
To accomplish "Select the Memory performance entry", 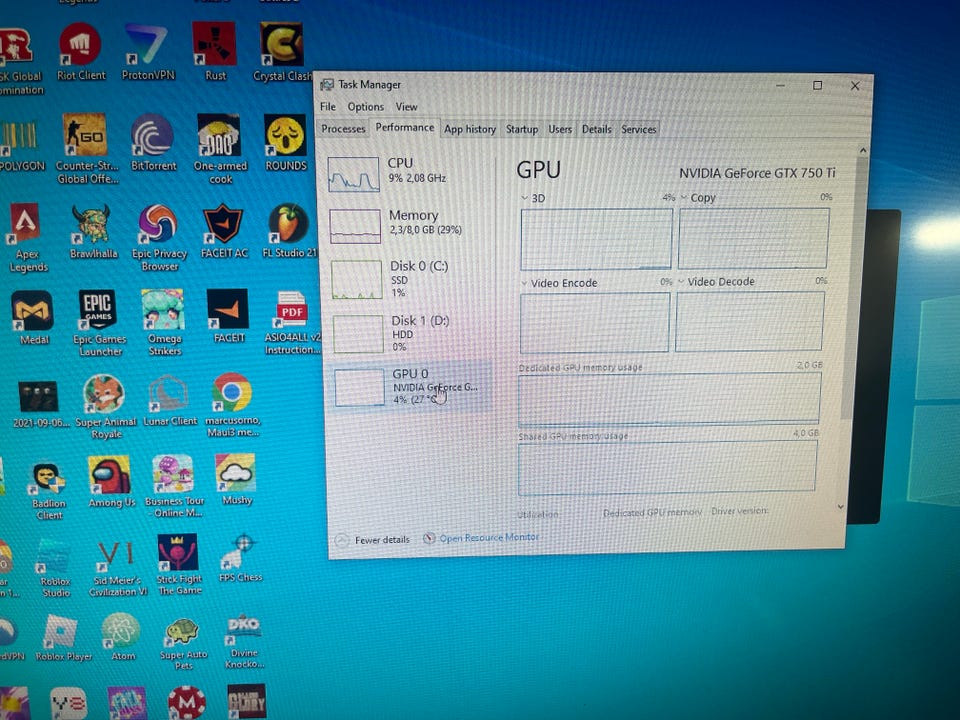I will (408, 225).
